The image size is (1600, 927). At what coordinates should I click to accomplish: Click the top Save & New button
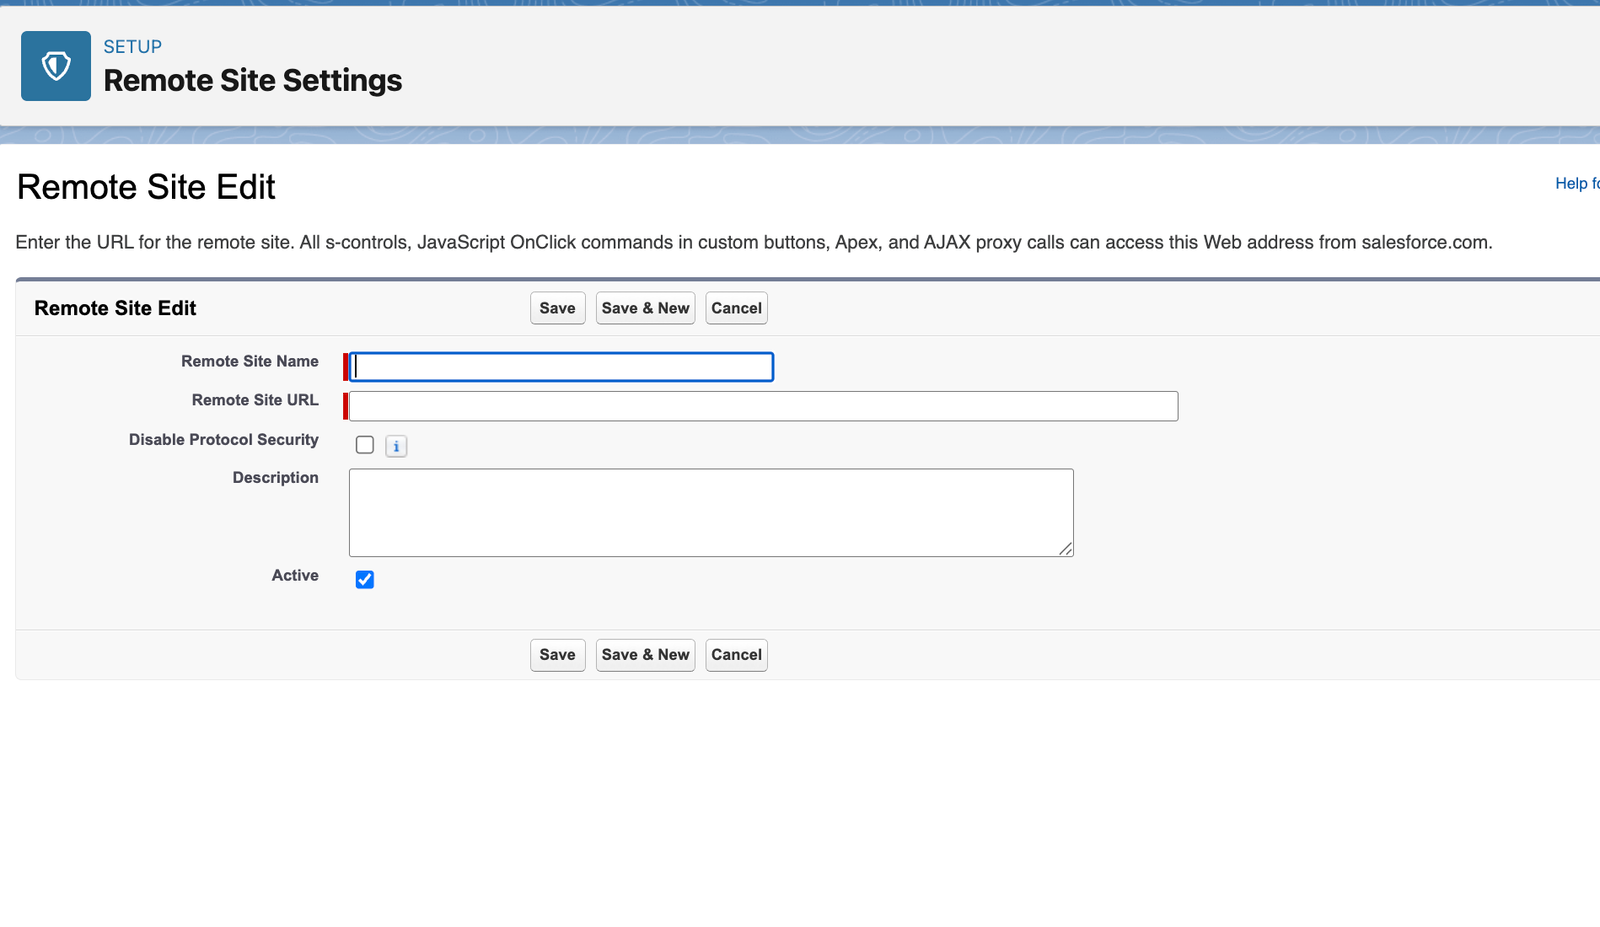(645, 308)
